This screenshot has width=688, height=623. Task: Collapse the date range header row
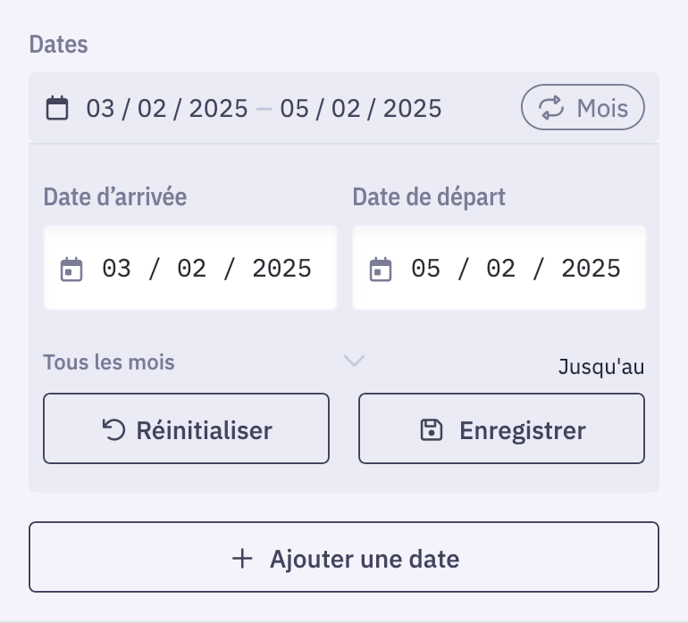point(344,107)
